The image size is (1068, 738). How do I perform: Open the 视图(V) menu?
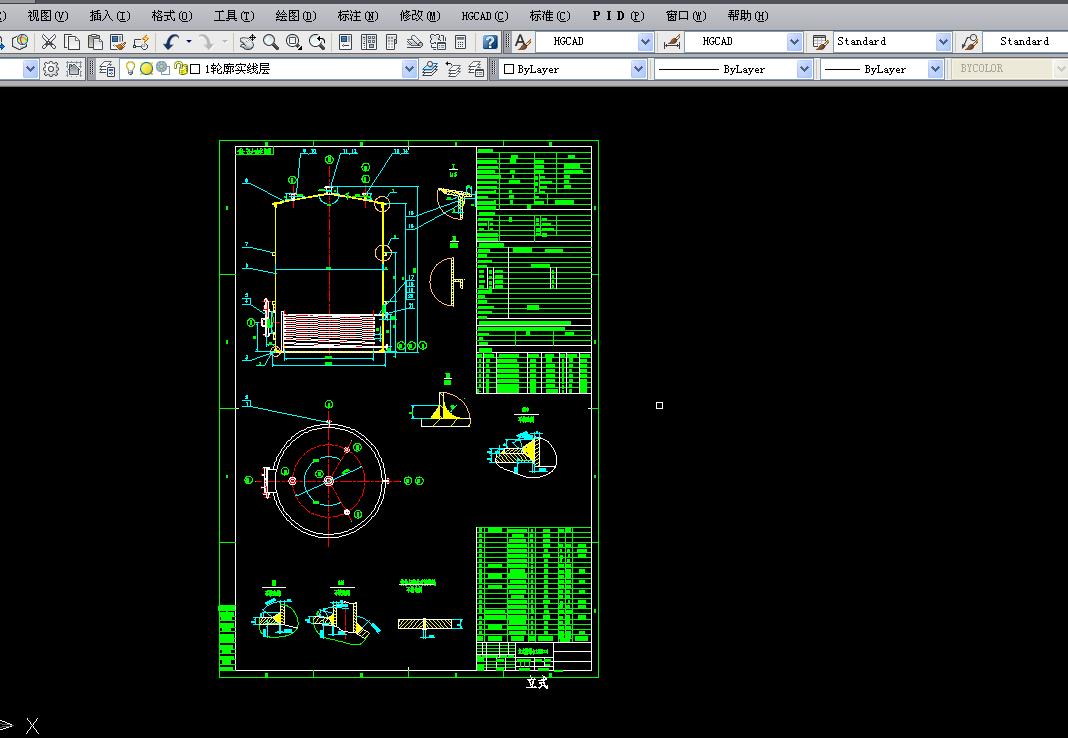click(x=48, y=16)
